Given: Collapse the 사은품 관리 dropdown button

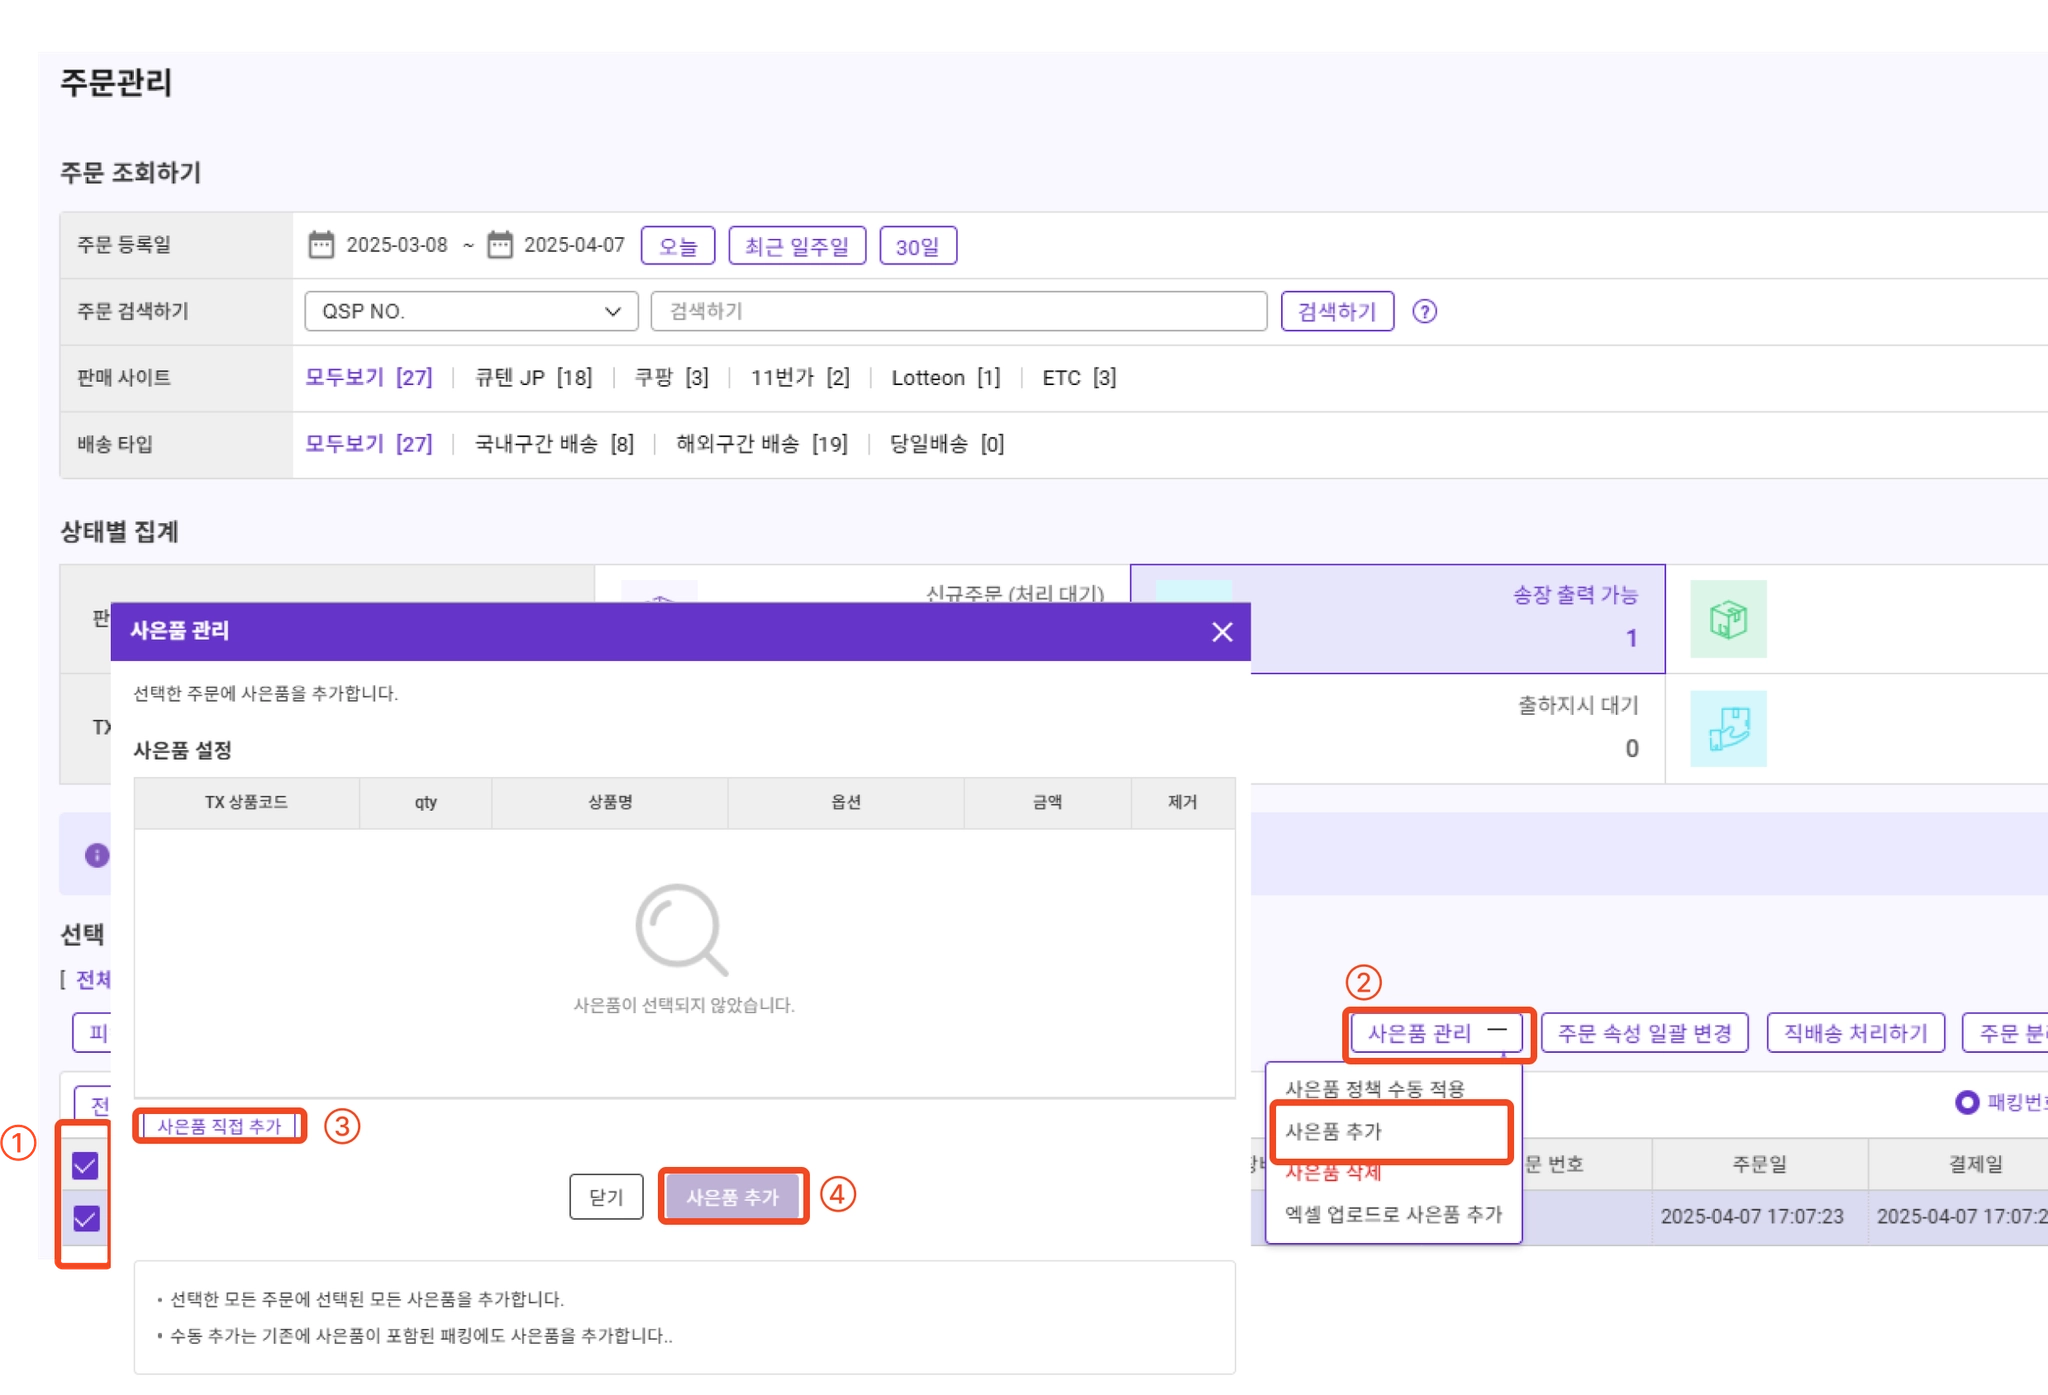Looking at the screenshot, I should point(1436,1033).
